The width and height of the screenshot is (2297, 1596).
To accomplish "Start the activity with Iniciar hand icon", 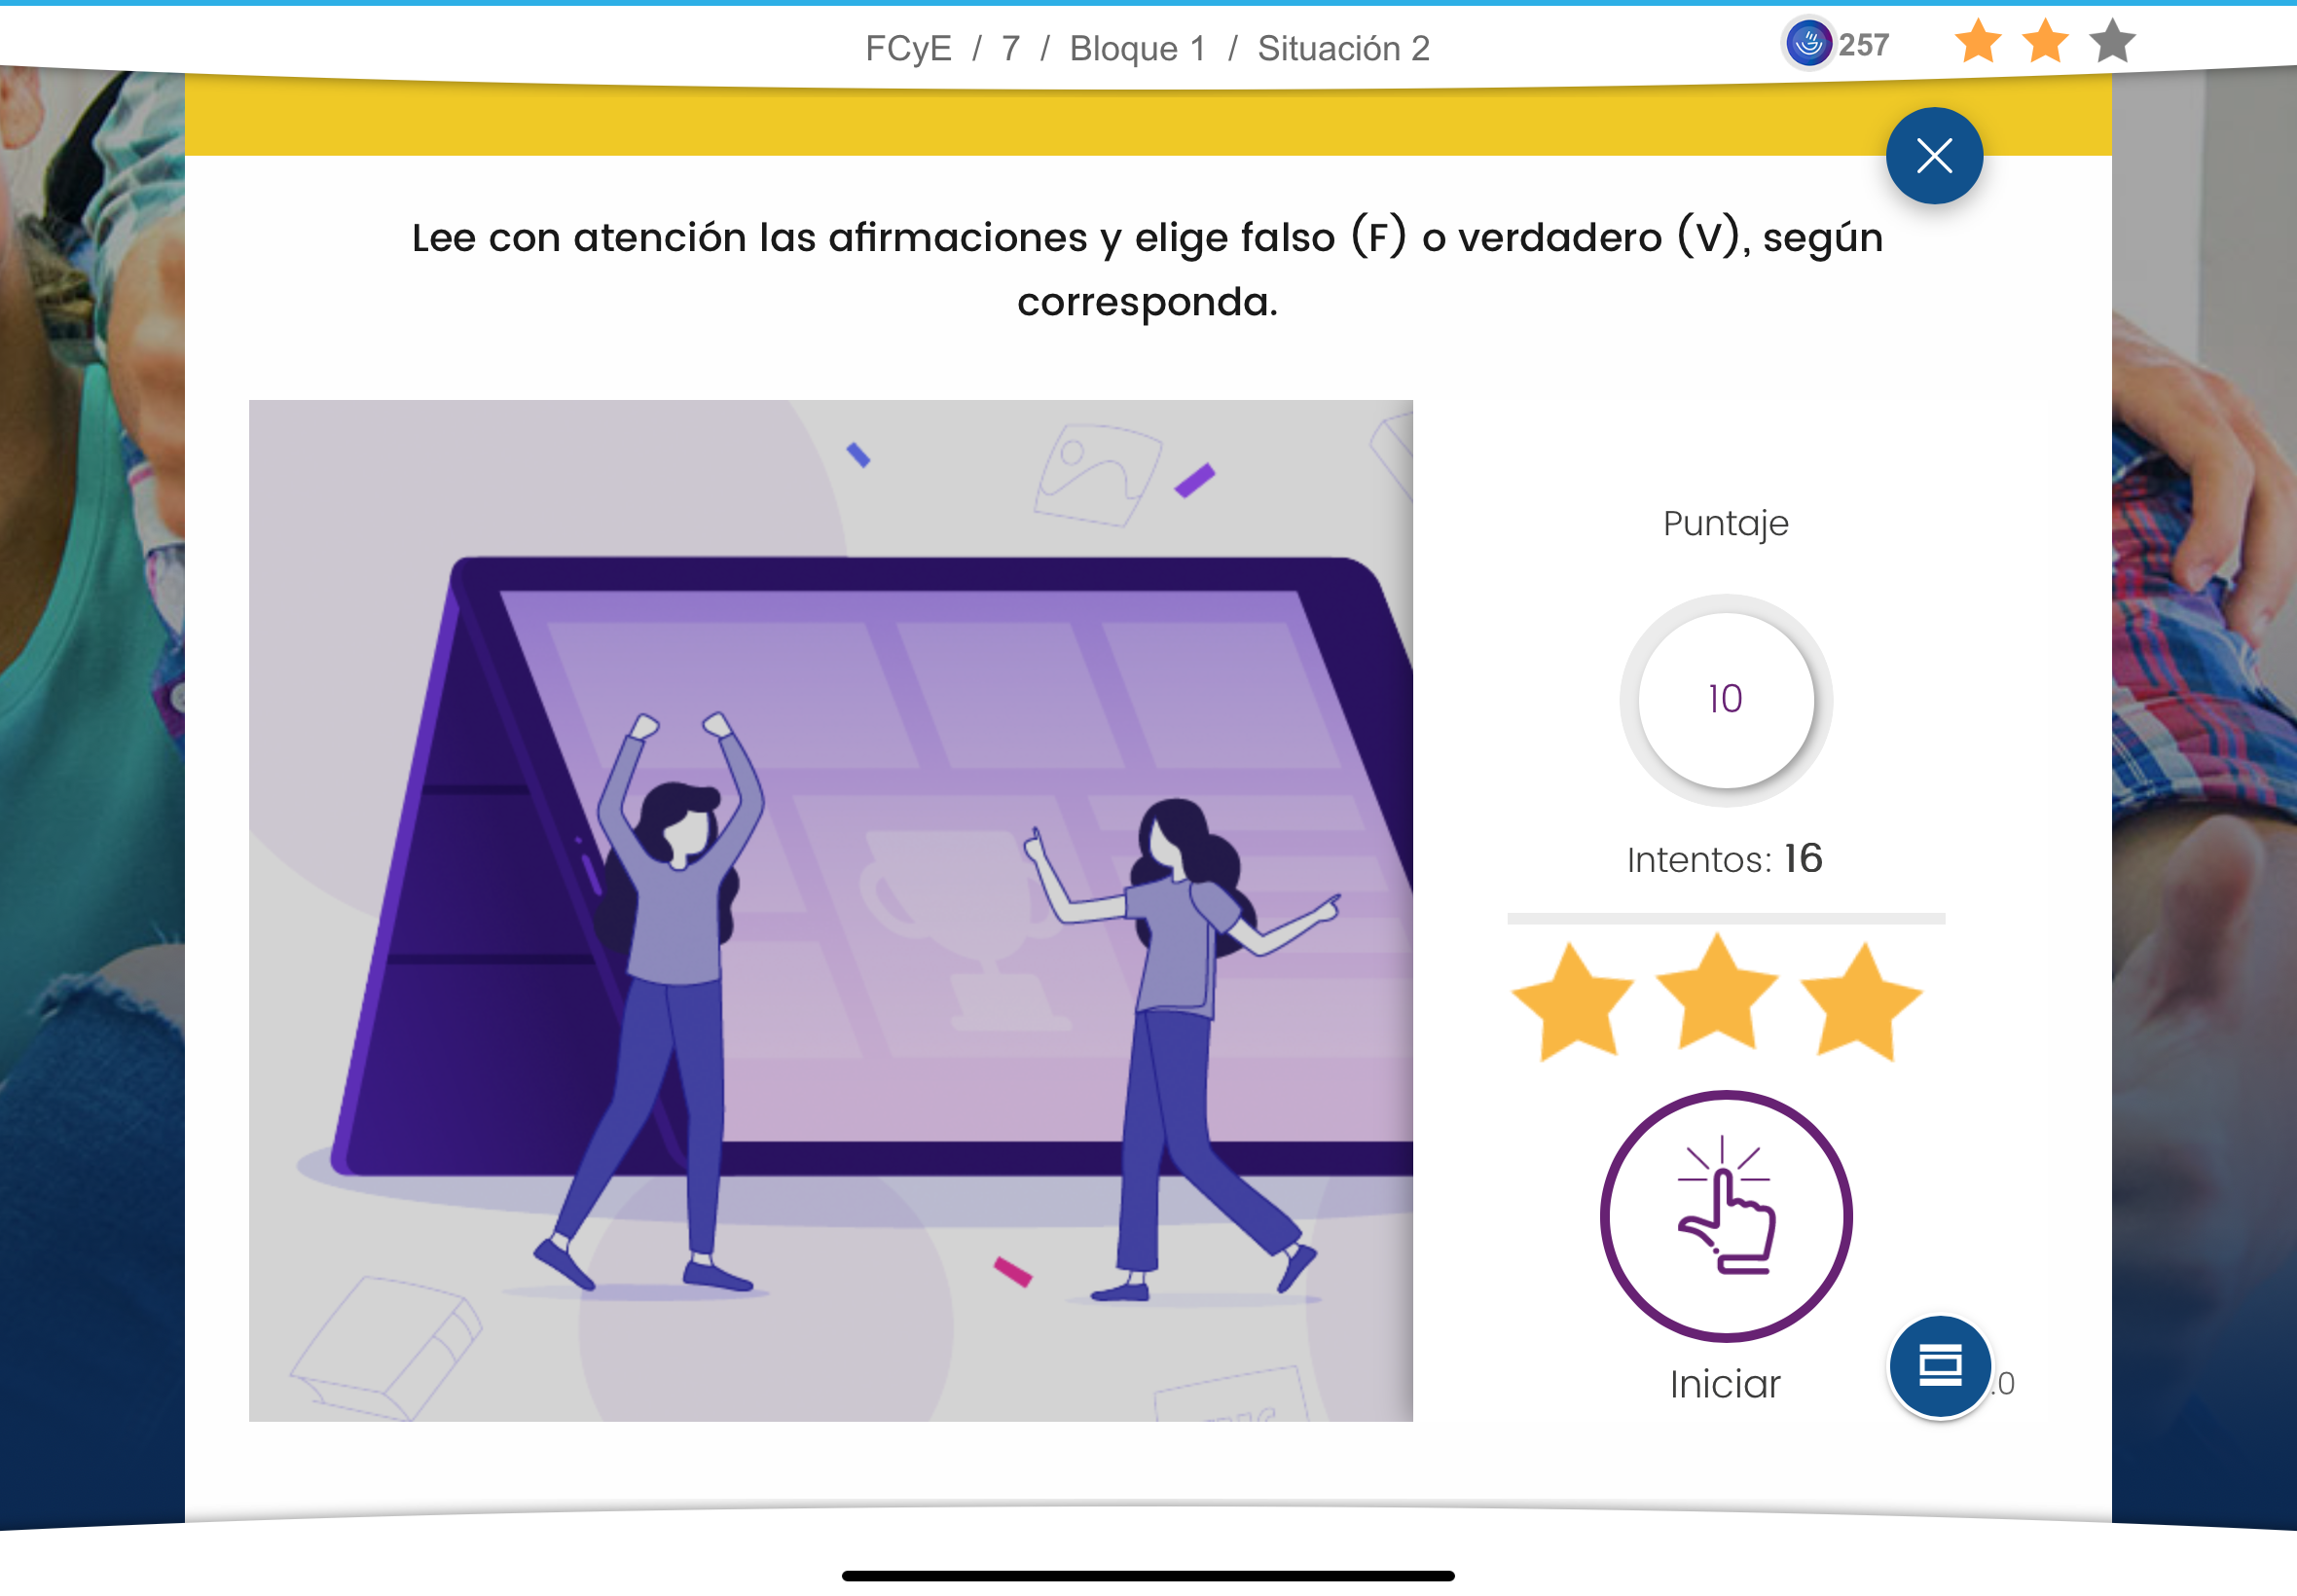I will [1725, 1215].
